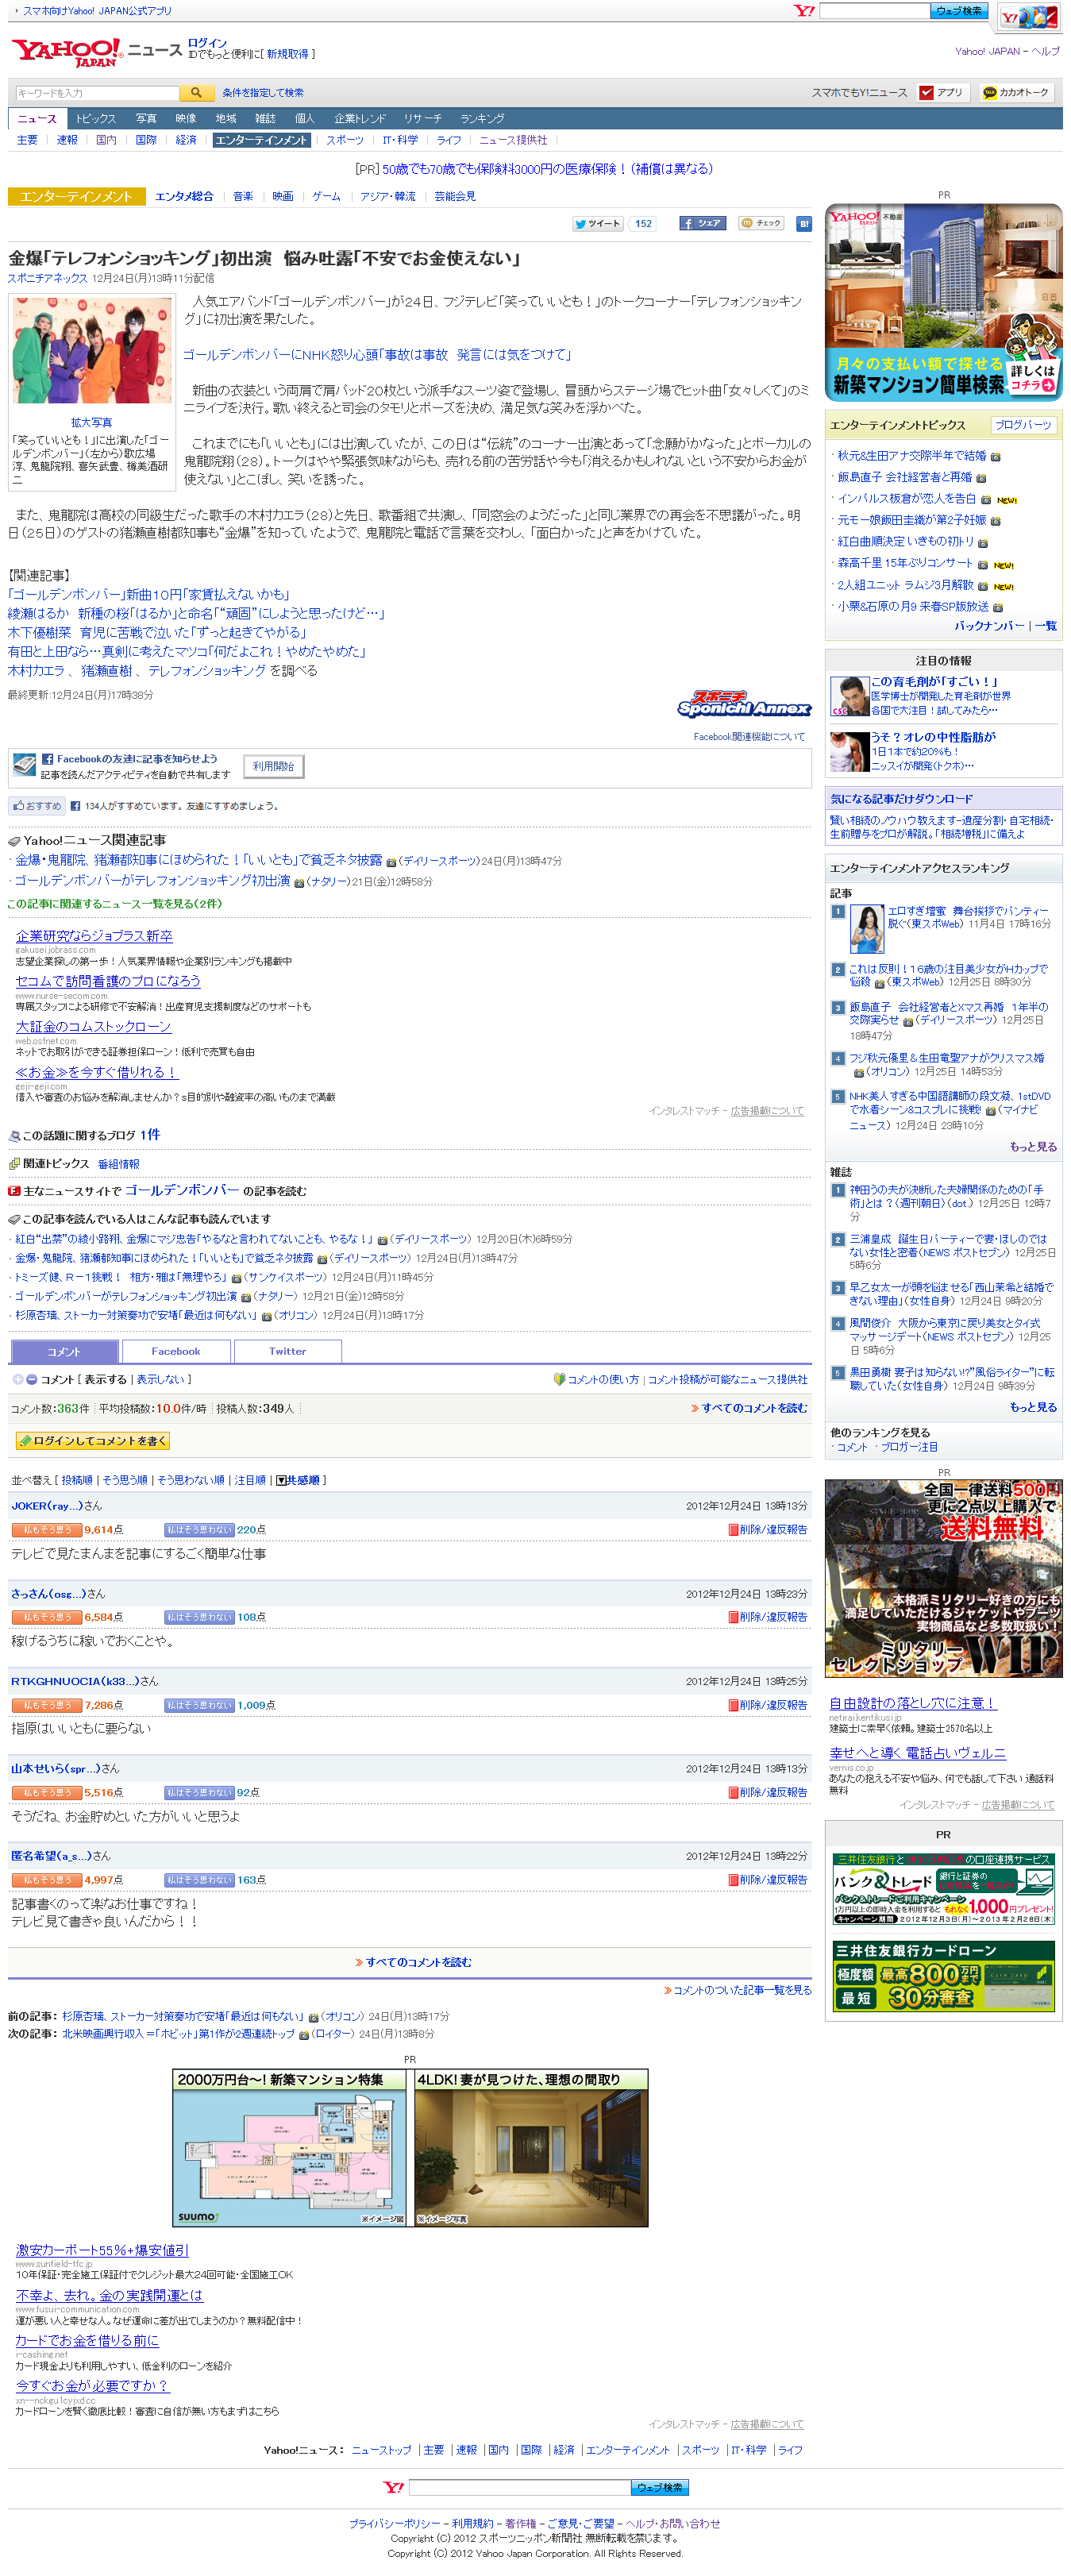Click the ログイン link
The image size is (1071, 2576).
[207, 43]
